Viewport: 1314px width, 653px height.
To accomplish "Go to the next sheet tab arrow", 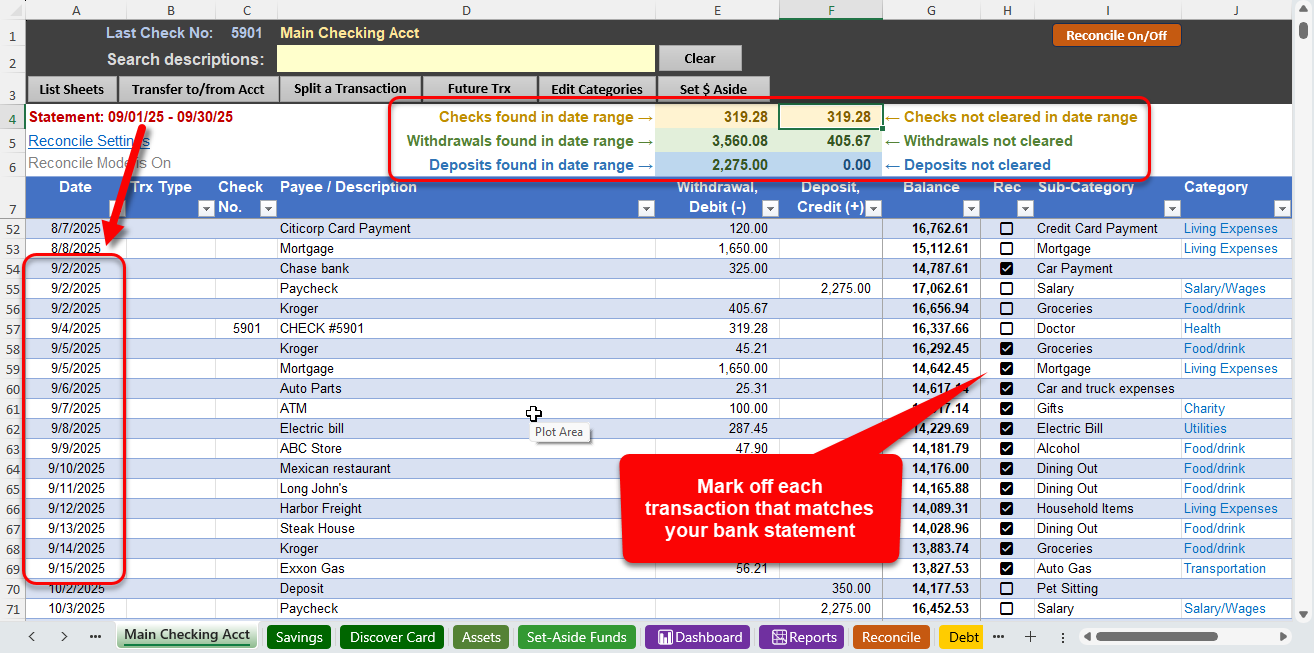I will pyautogui.click(x=64, y=637).
